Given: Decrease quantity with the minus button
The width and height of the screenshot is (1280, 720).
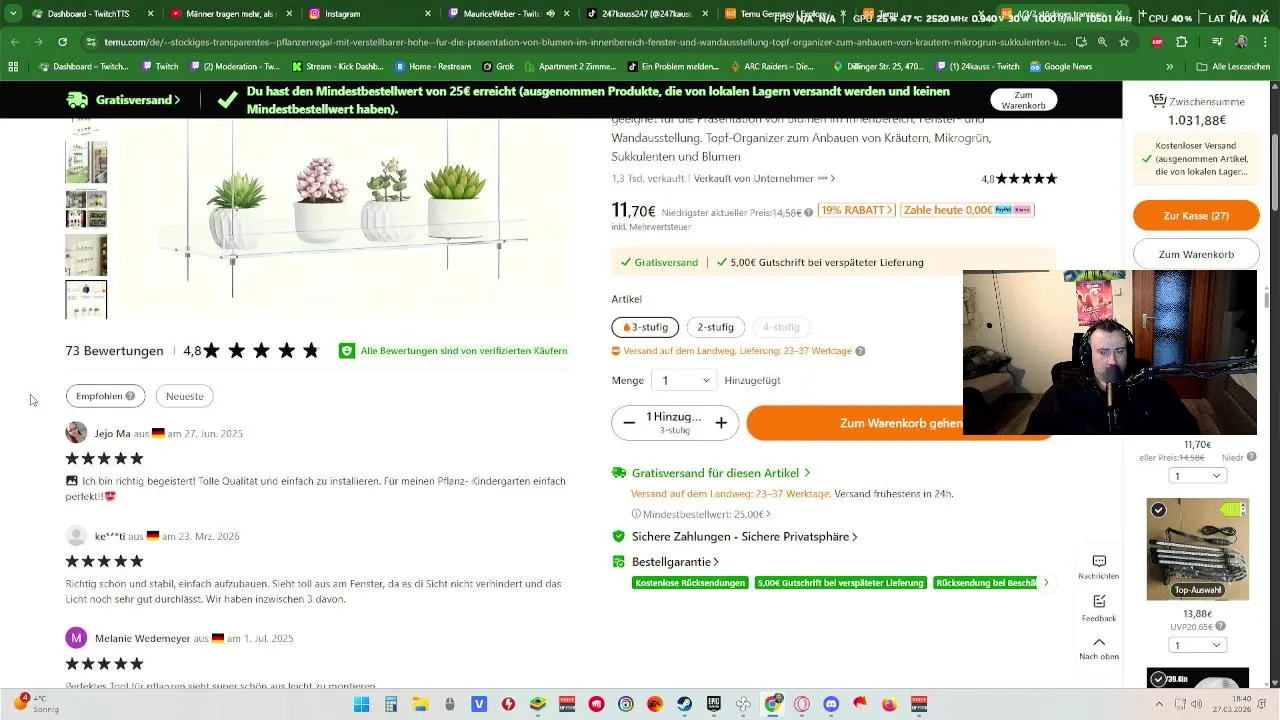Looking at the screenshot, I should tap(629, 423).
